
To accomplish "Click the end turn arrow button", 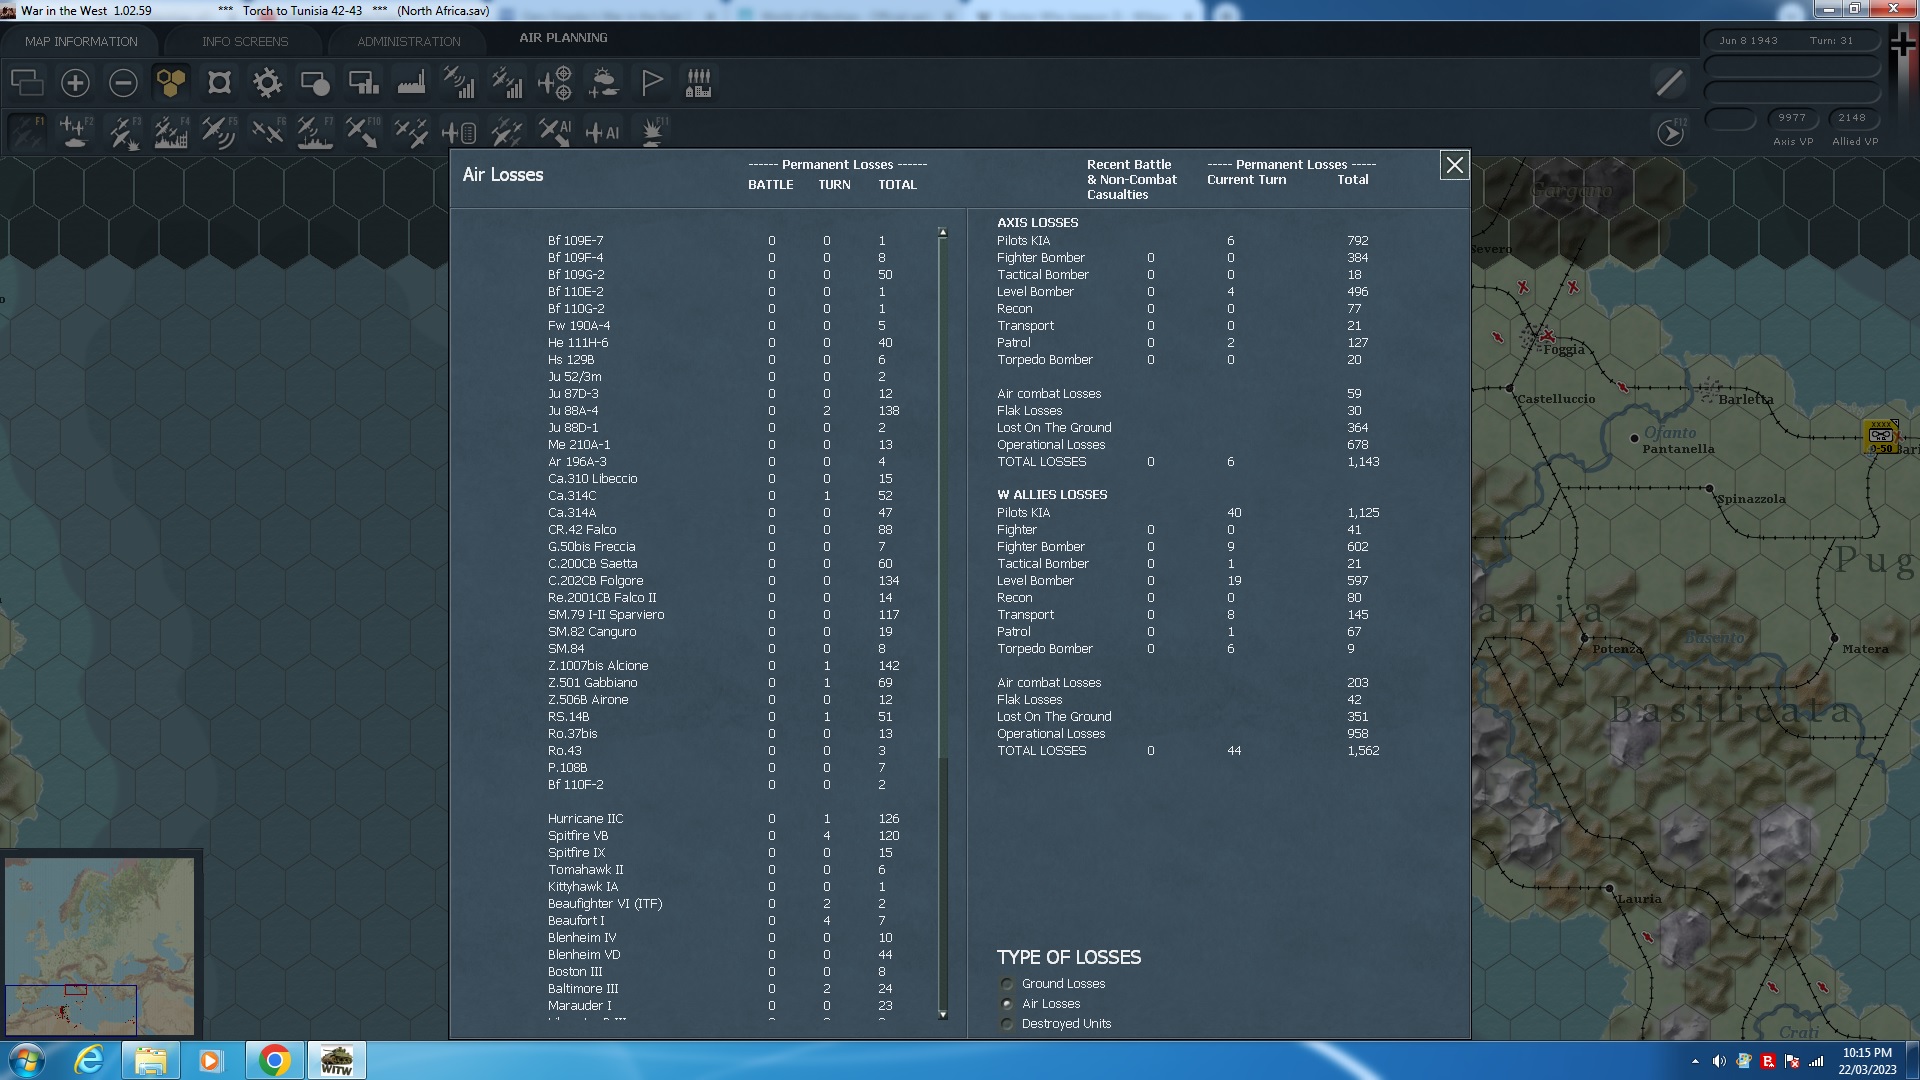I will tap(1669, 130).
